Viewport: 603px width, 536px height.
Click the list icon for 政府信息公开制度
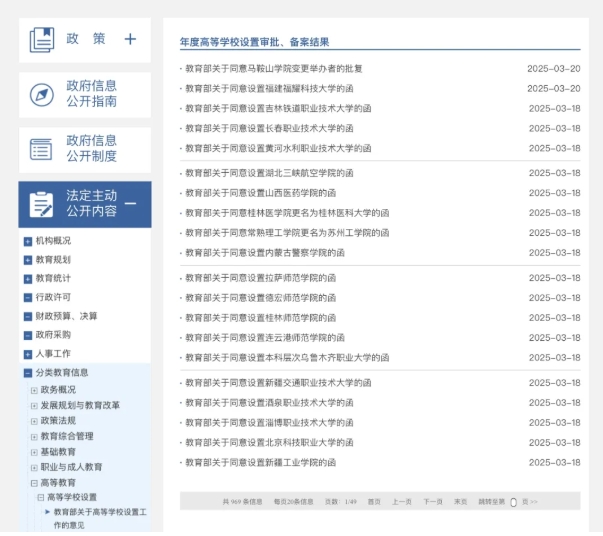pos(41,149)
